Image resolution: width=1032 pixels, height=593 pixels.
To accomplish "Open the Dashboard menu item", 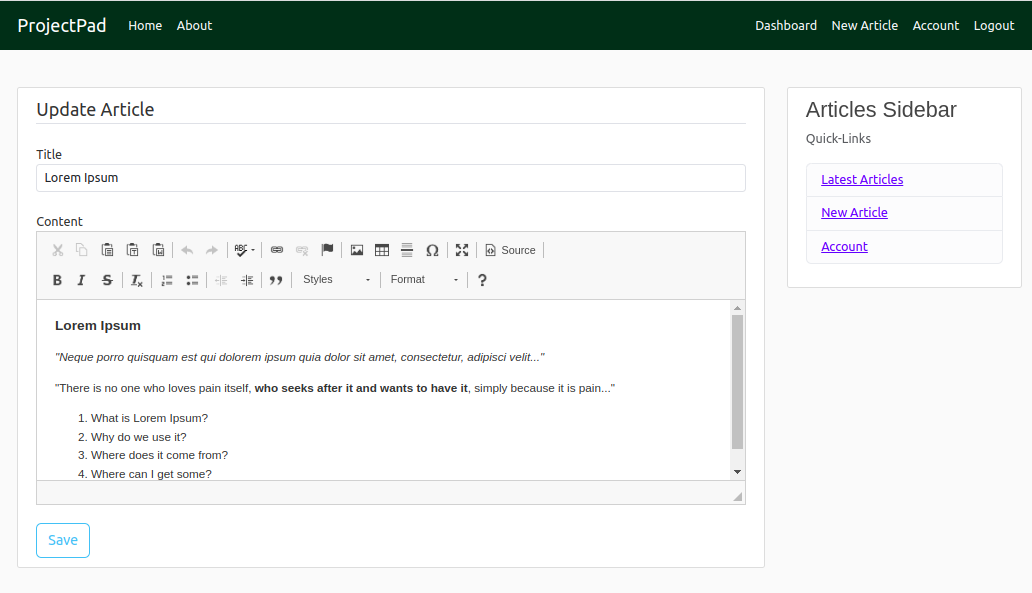I will pos(786,25).
